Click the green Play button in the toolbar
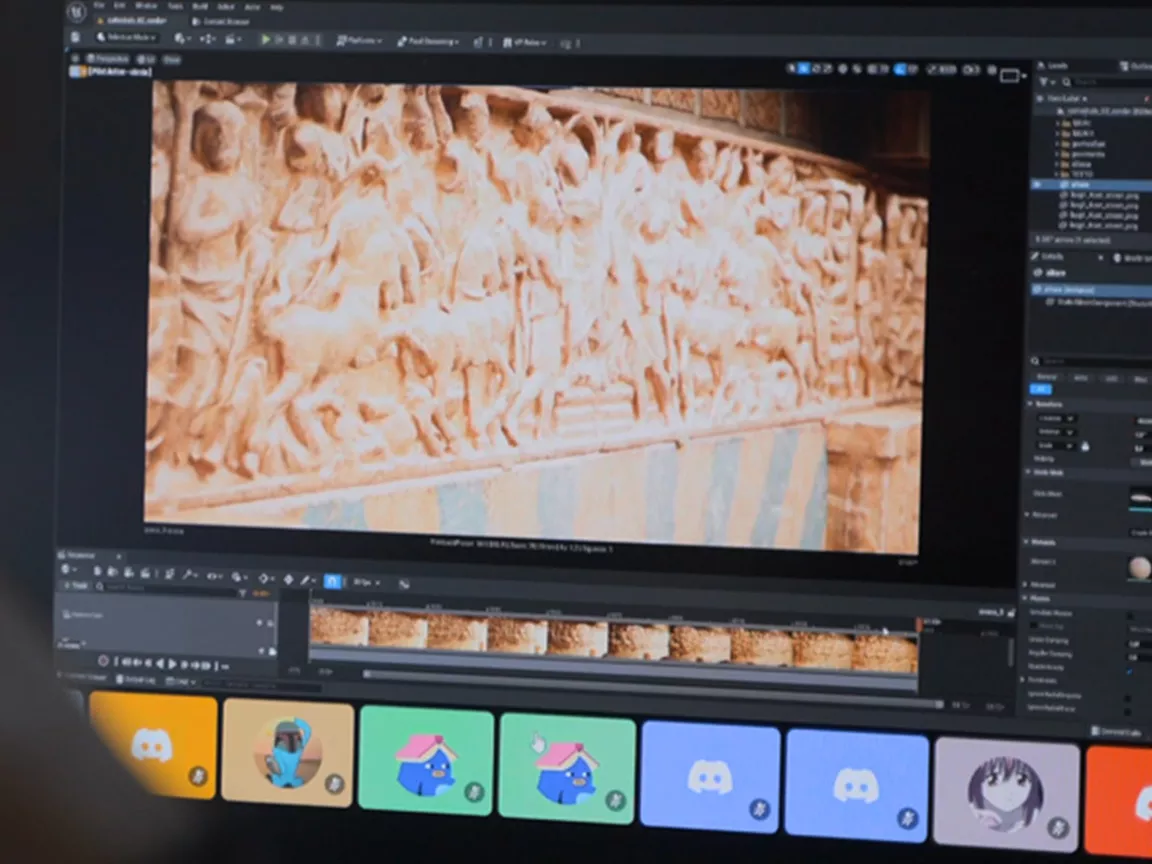This screenshot has height=864, width=1152. tap(265, 40)
